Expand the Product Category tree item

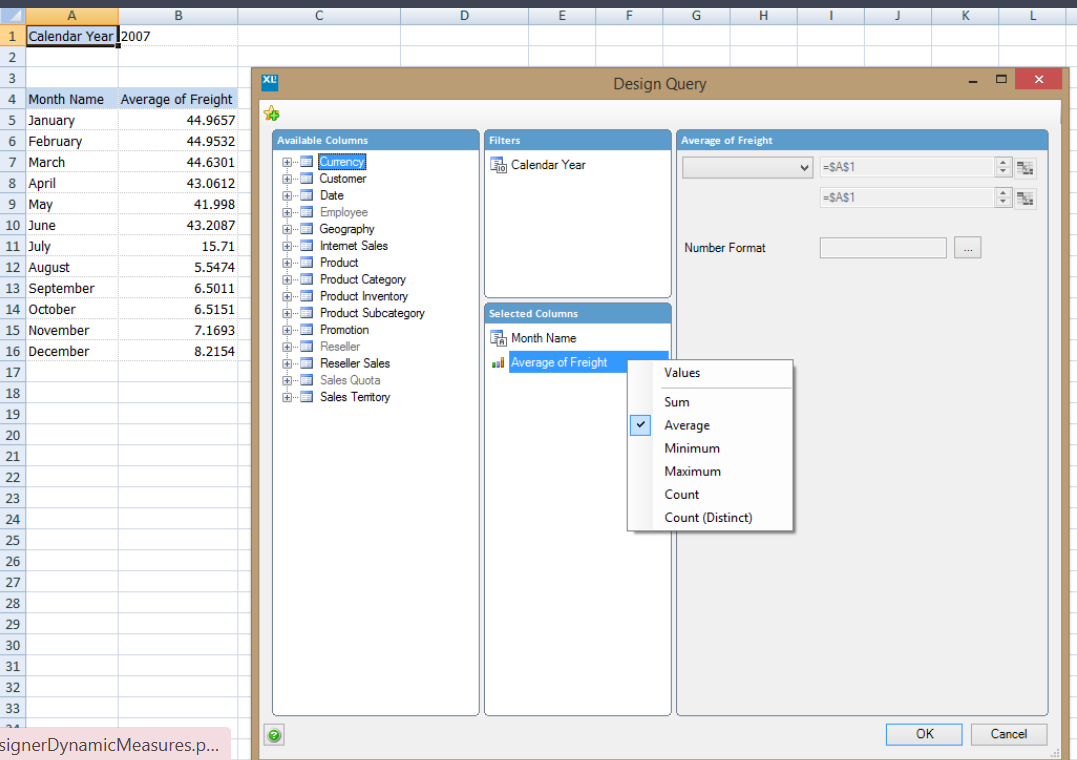click(286, 279)
